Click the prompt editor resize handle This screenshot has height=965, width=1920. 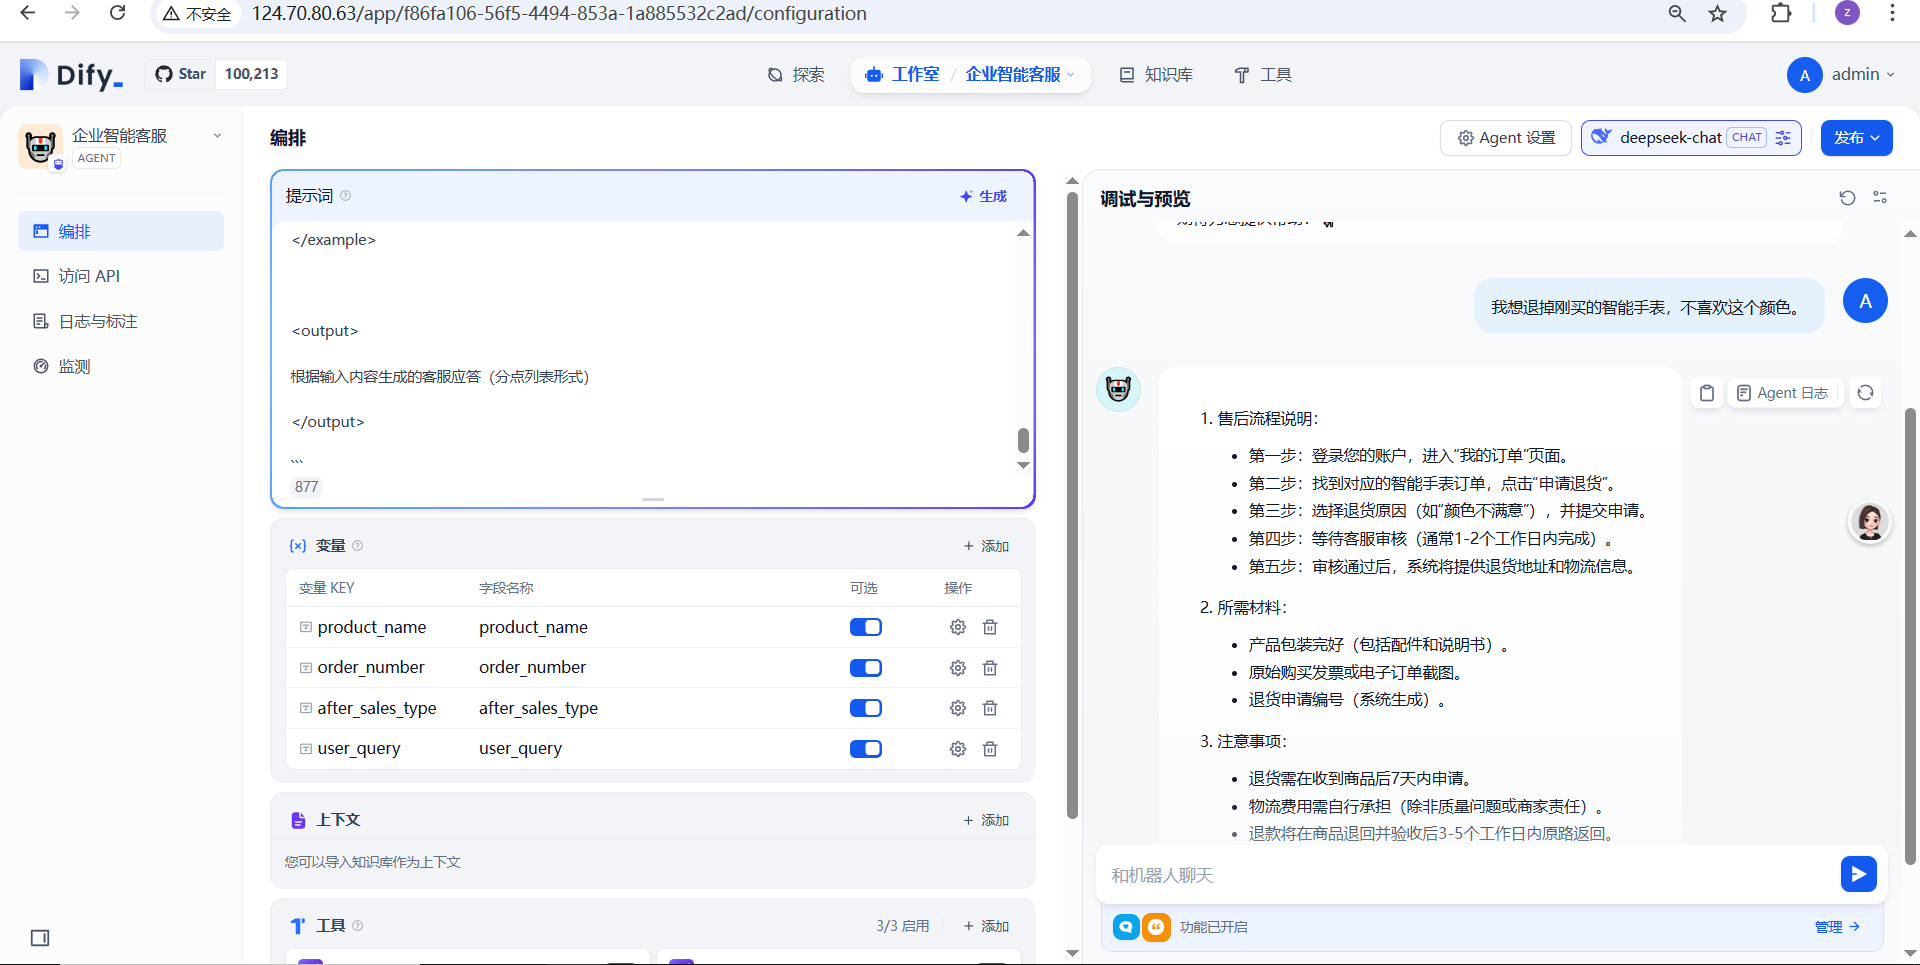(653, 499)
